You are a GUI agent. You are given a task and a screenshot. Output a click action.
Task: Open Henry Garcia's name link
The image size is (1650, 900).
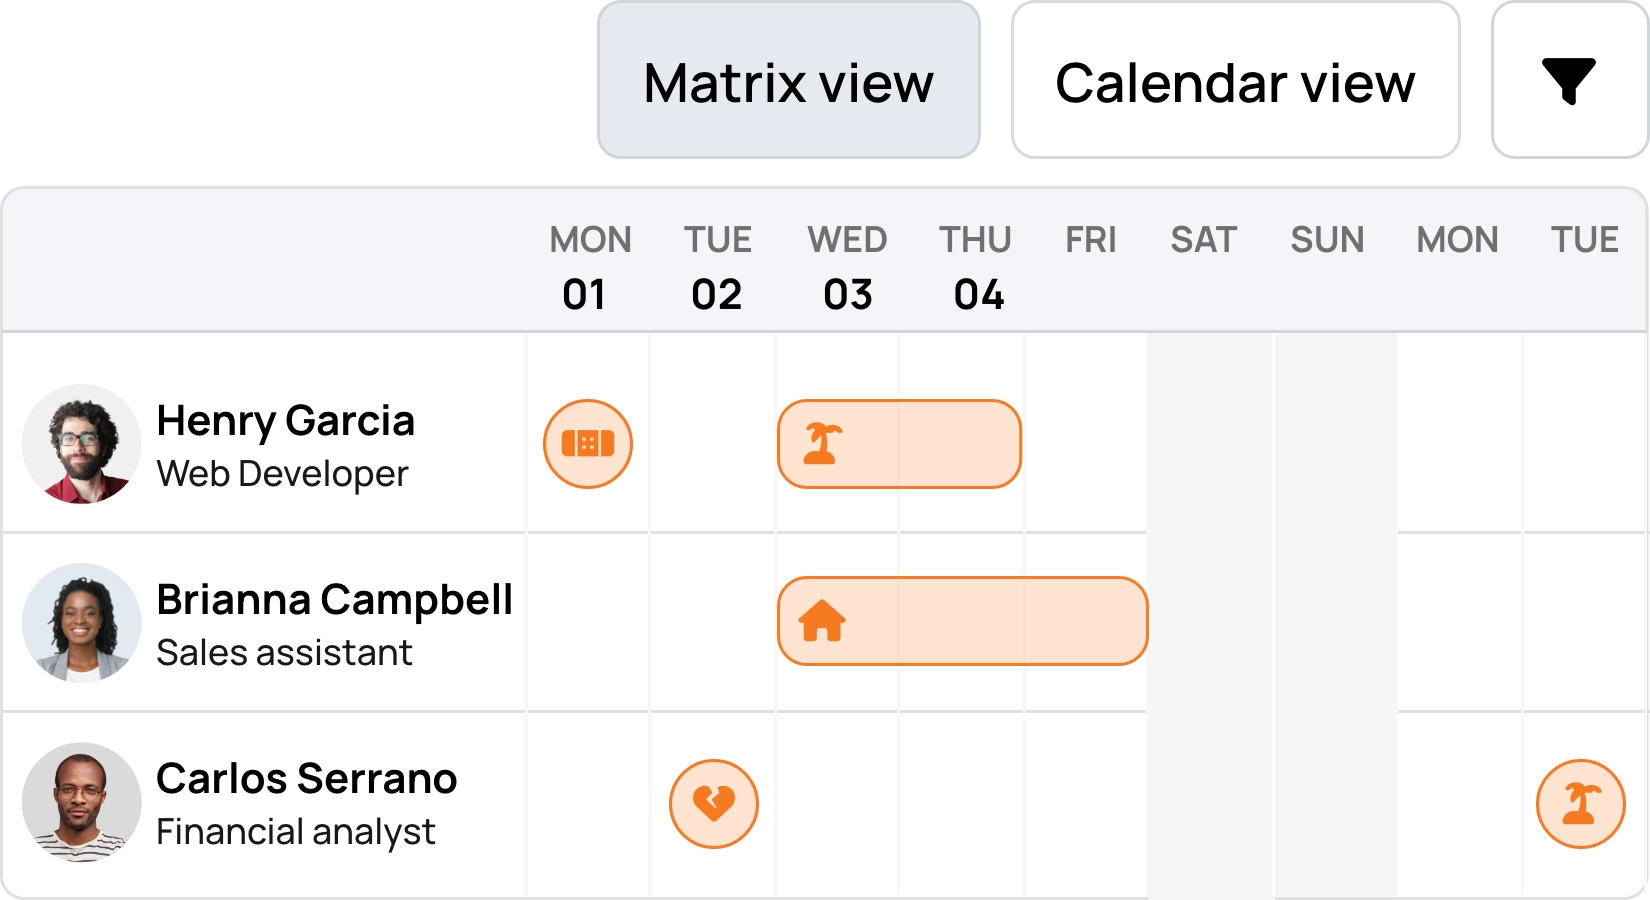click(x=287, y=421)
